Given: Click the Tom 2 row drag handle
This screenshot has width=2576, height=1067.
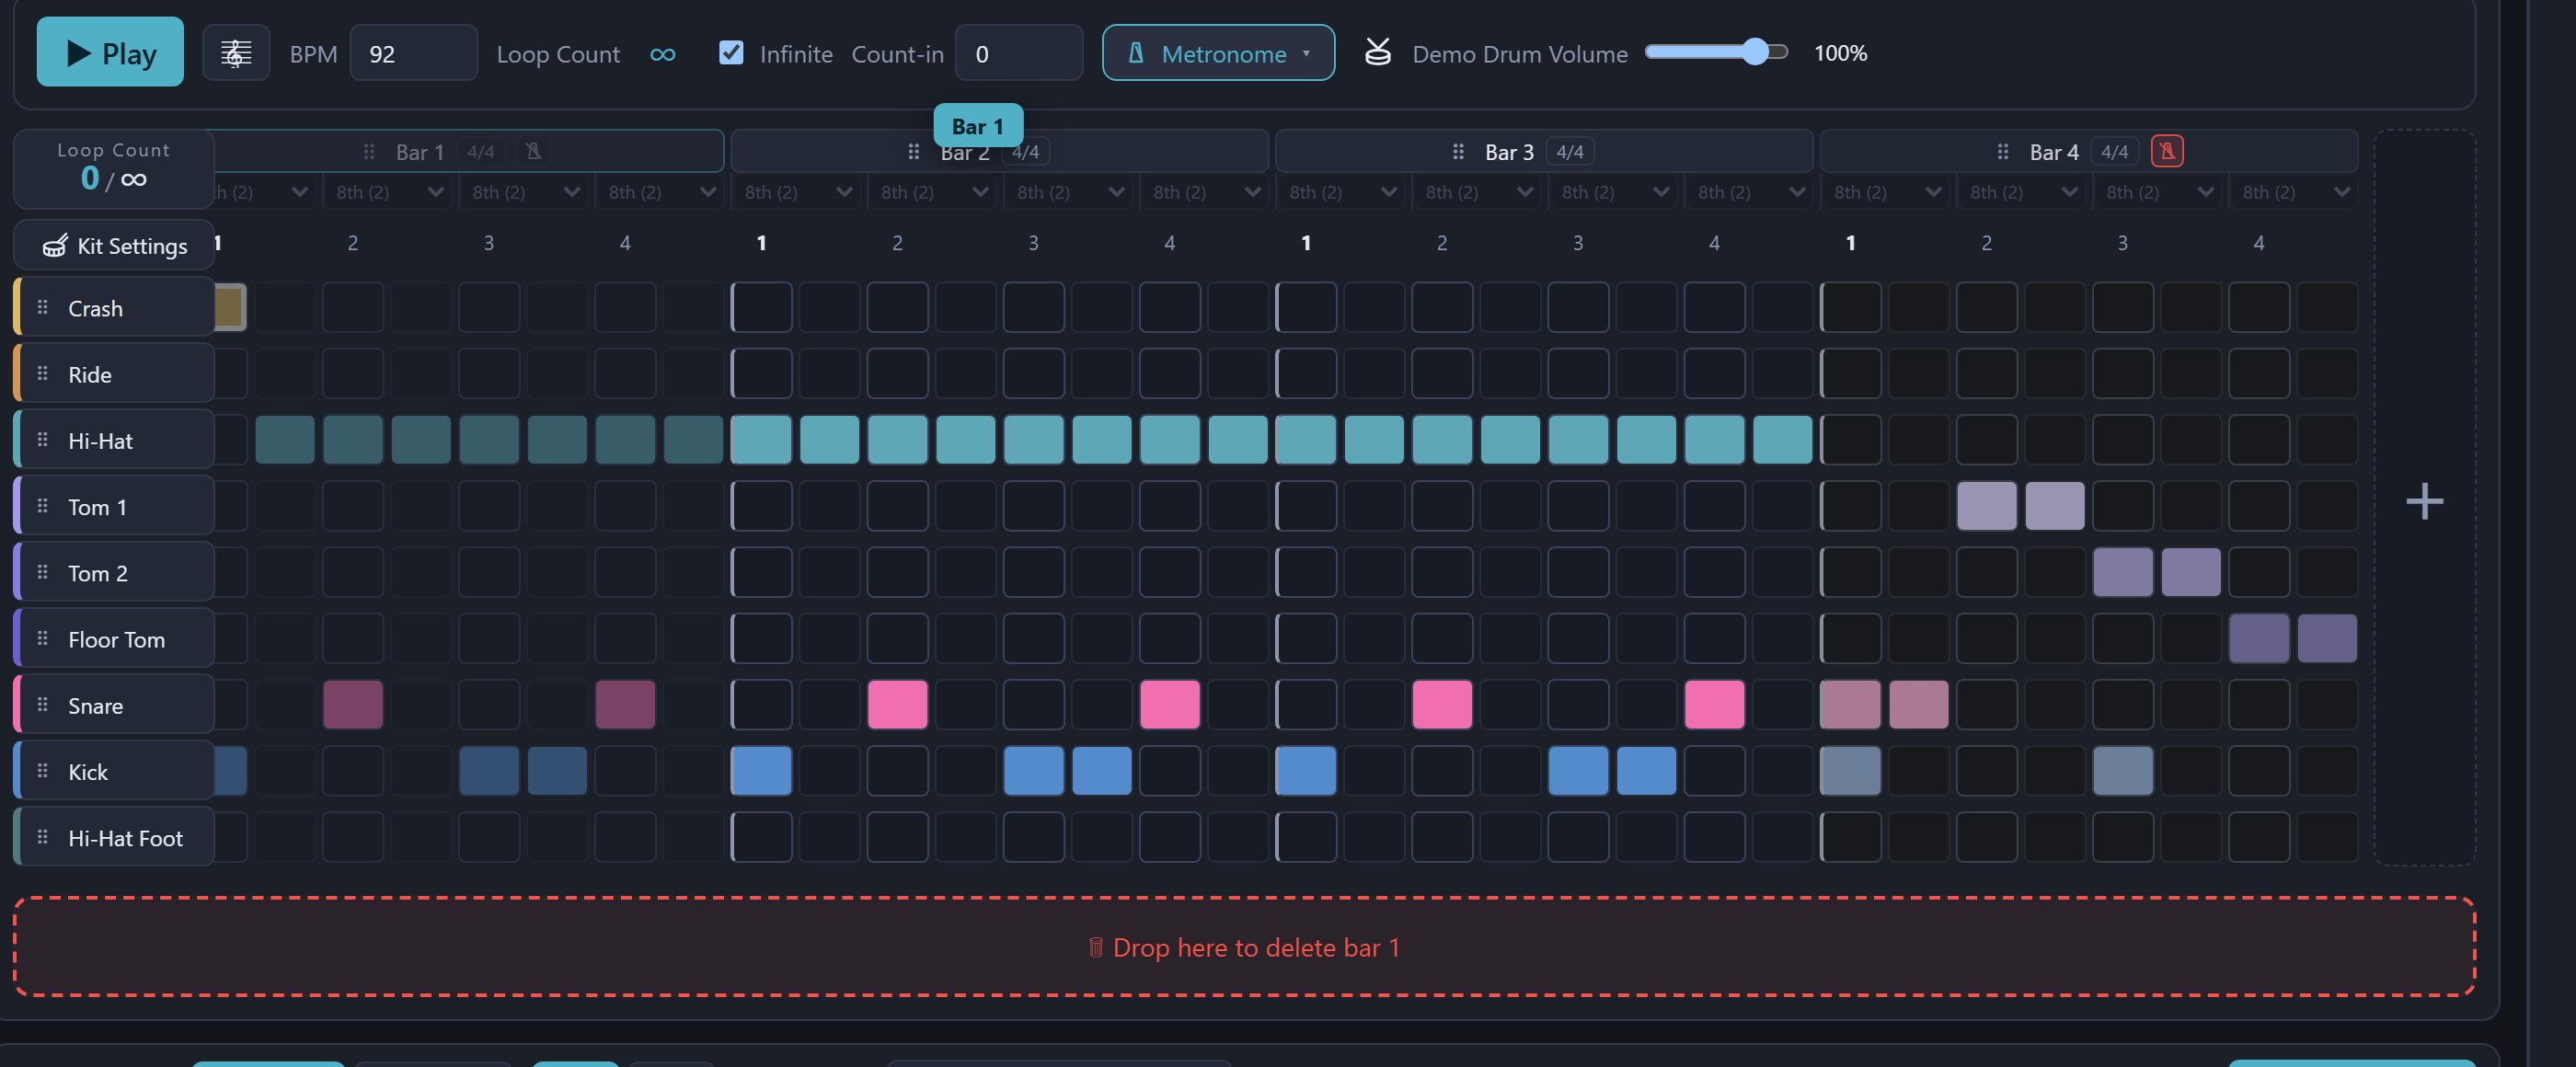Looking at the screenshot, I should [x=42, y=572].
